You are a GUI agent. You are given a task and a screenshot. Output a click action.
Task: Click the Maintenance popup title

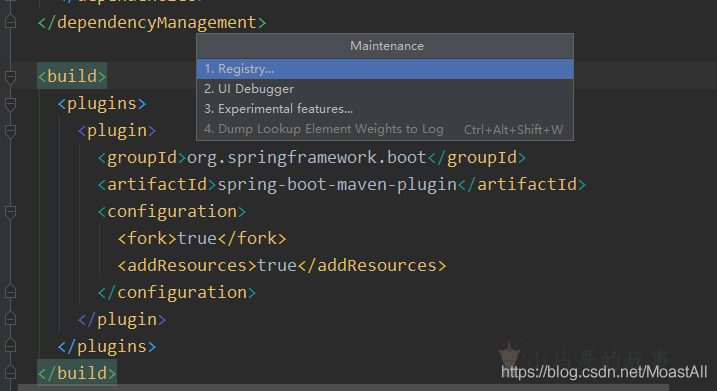(x=387, y=46)
